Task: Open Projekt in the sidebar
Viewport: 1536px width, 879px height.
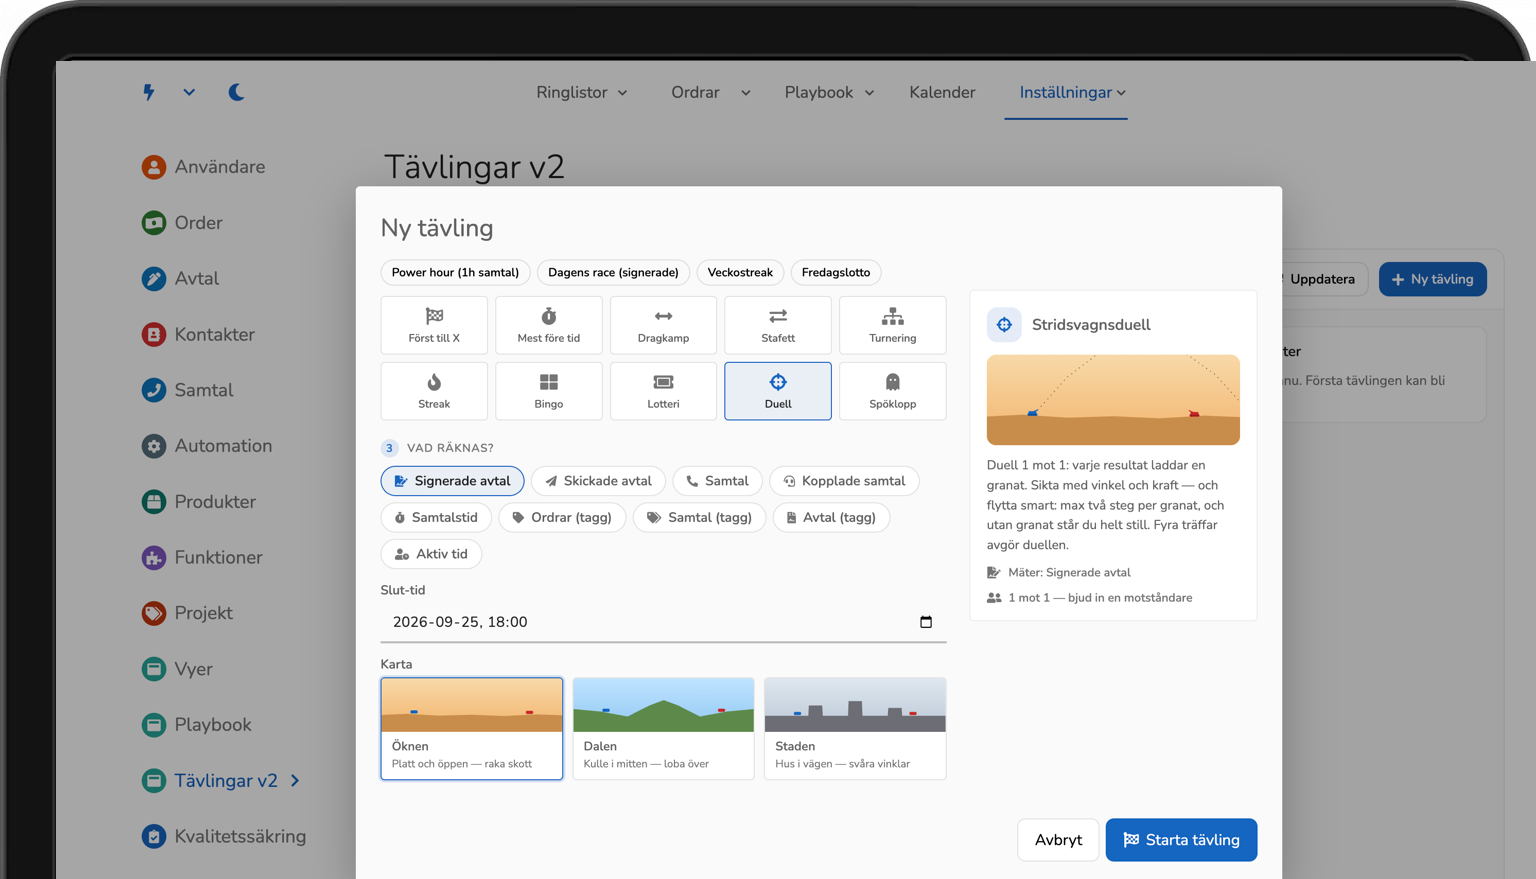Action: (187, 613)
